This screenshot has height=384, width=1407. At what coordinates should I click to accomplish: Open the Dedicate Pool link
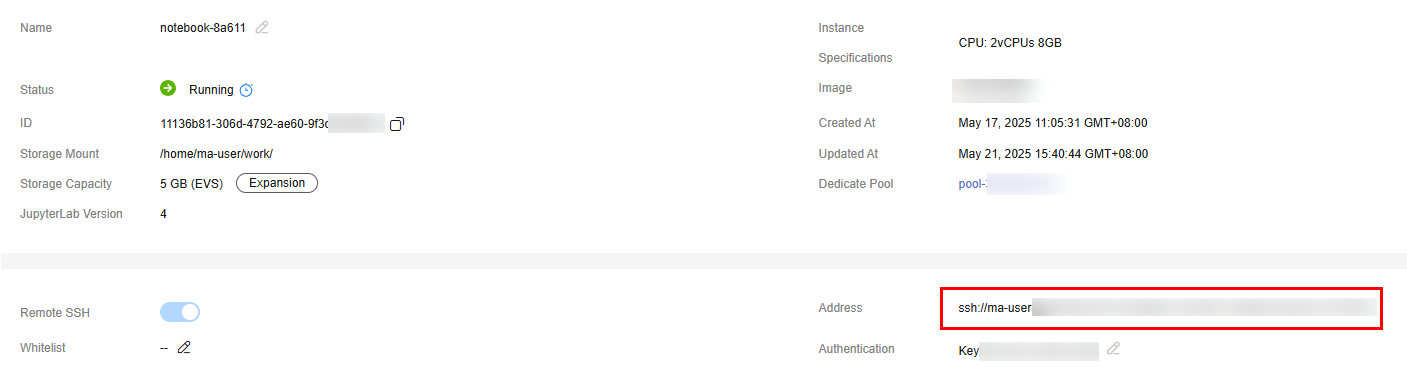coord(1008,184)
